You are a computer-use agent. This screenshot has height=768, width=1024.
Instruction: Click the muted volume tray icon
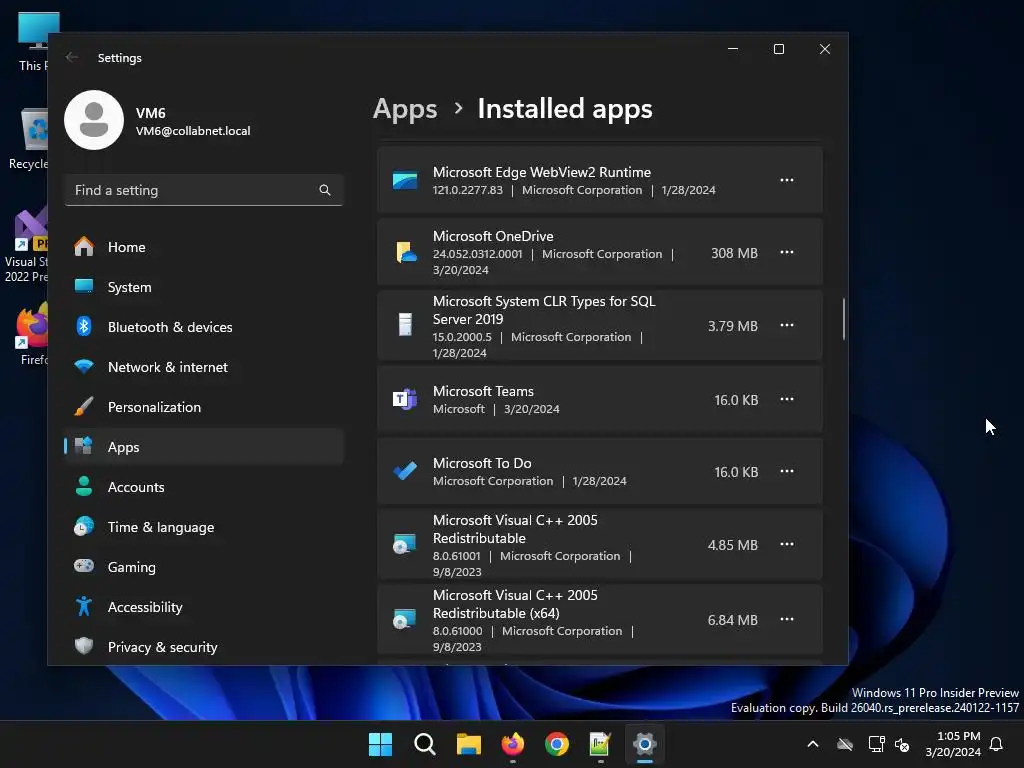click(x=902, y=744)
